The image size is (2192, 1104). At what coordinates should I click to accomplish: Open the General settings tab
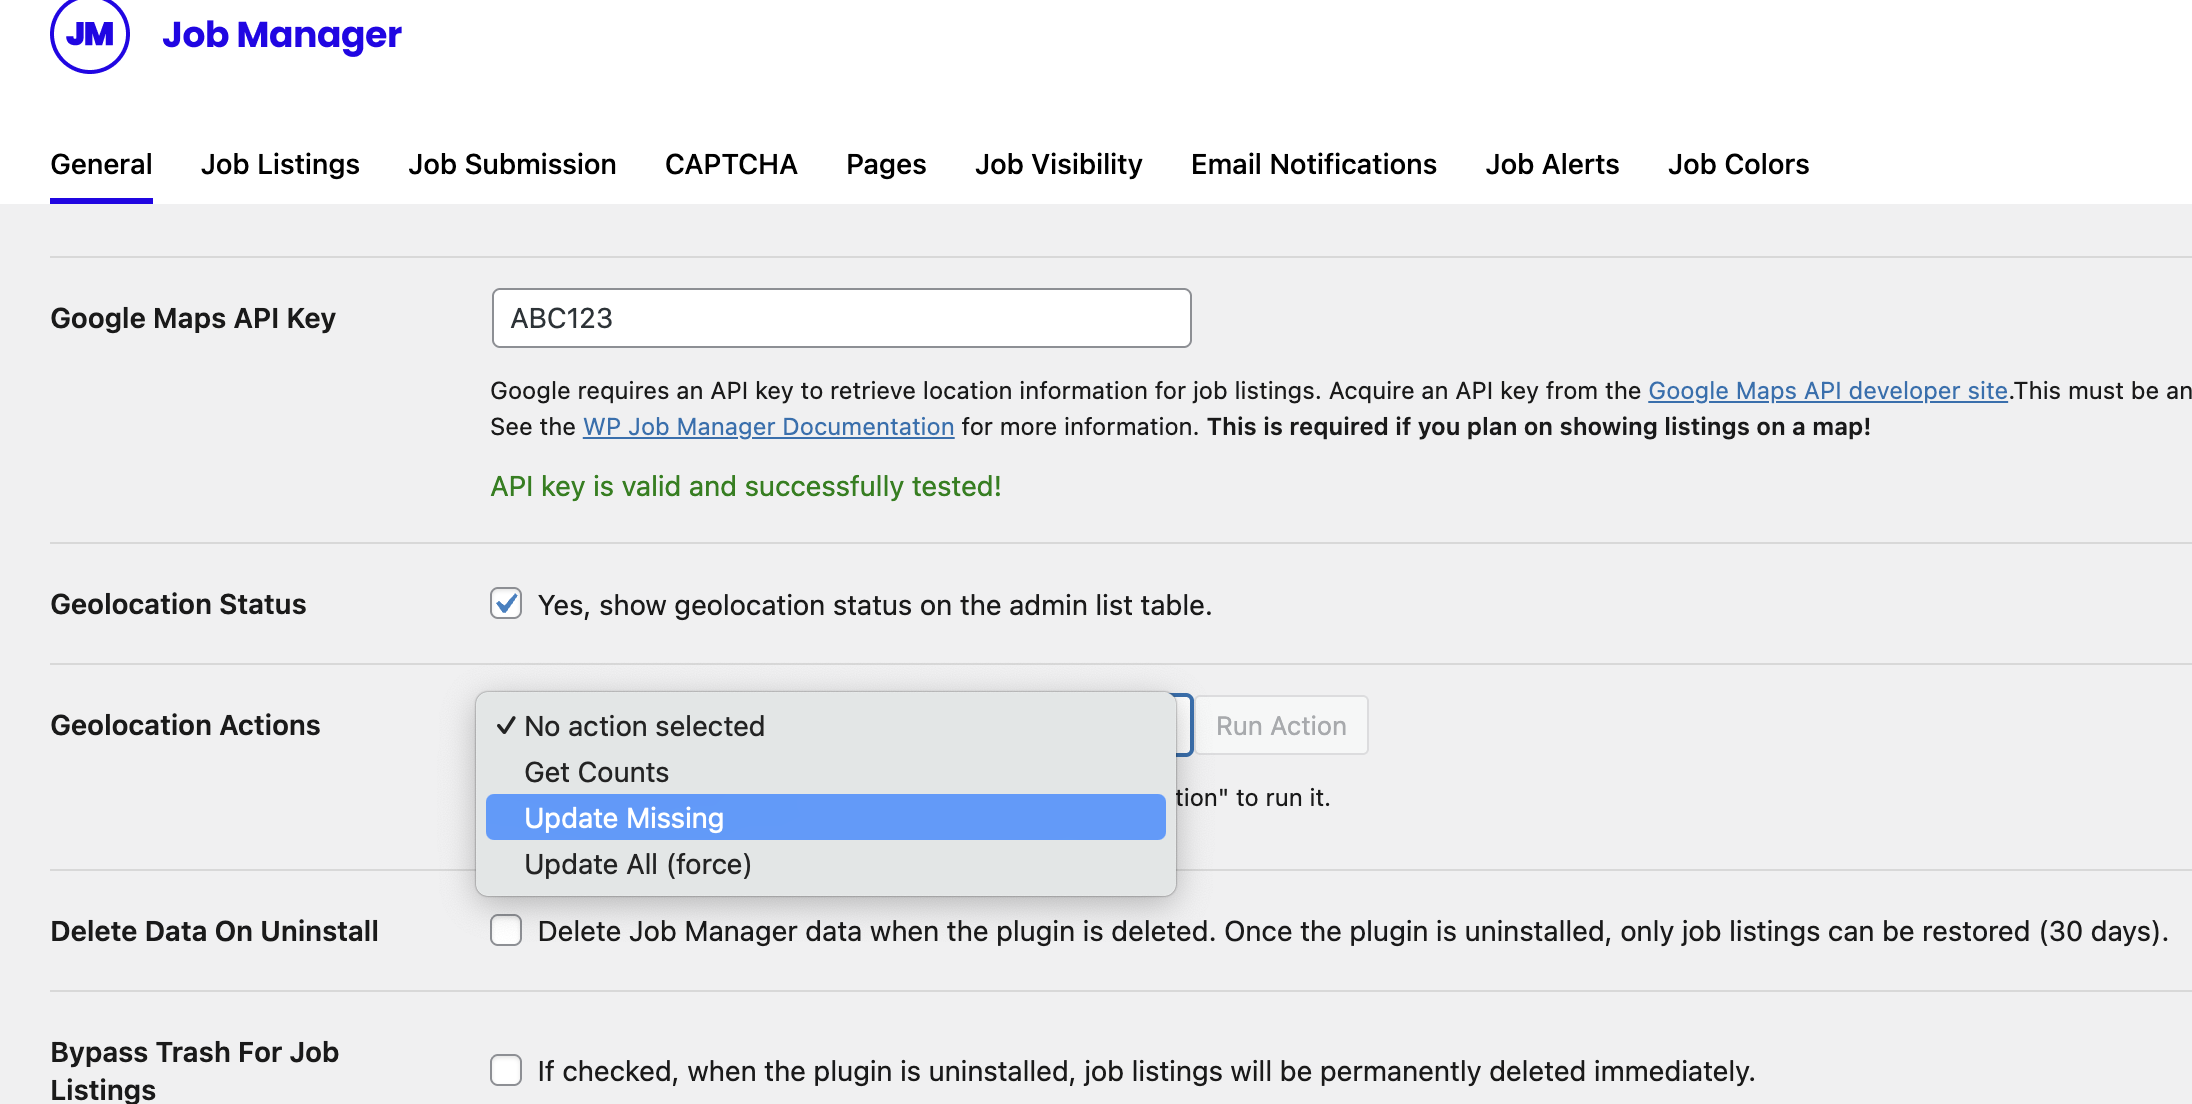tap(101, 164)
